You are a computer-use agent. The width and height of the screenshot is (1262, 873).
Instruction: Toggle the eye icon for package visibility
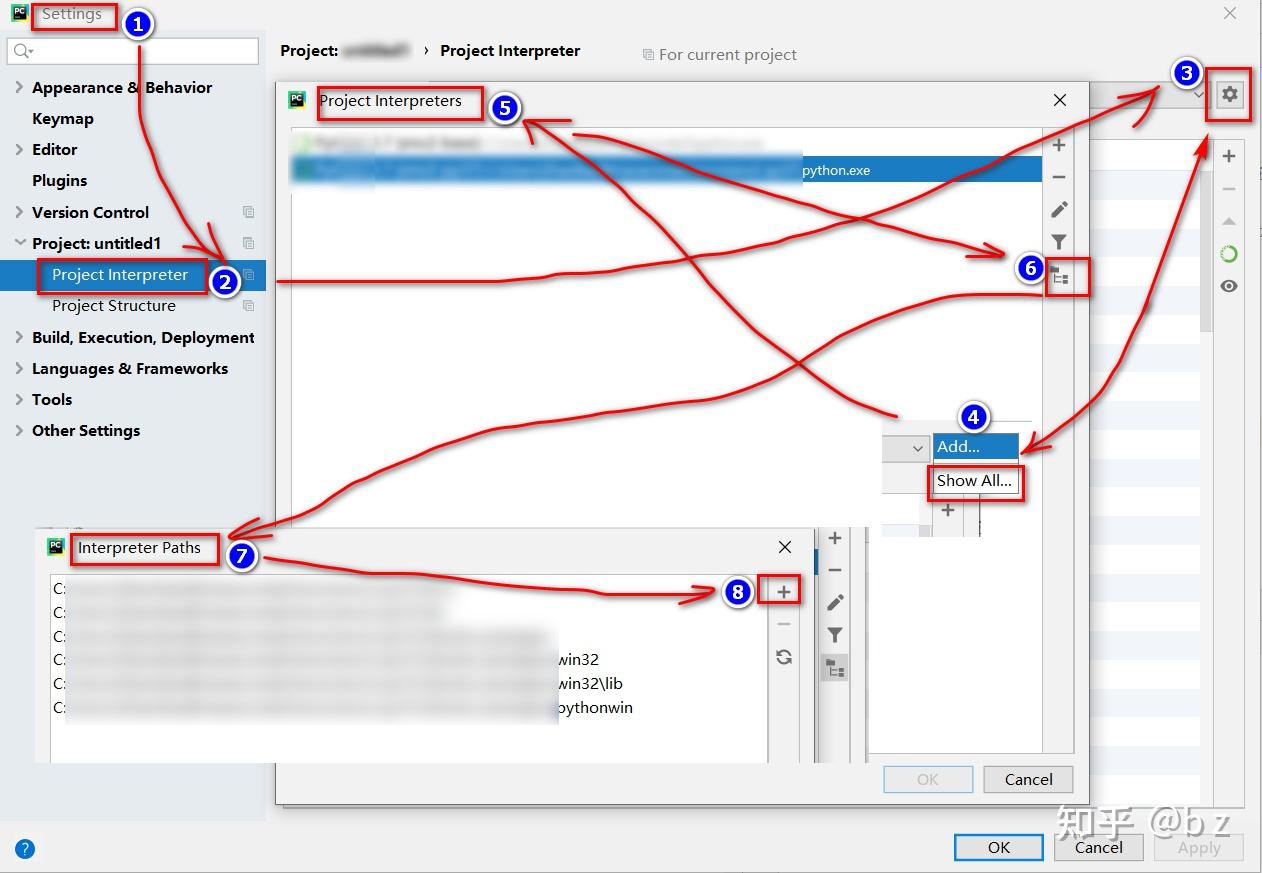click(1228, 285)
